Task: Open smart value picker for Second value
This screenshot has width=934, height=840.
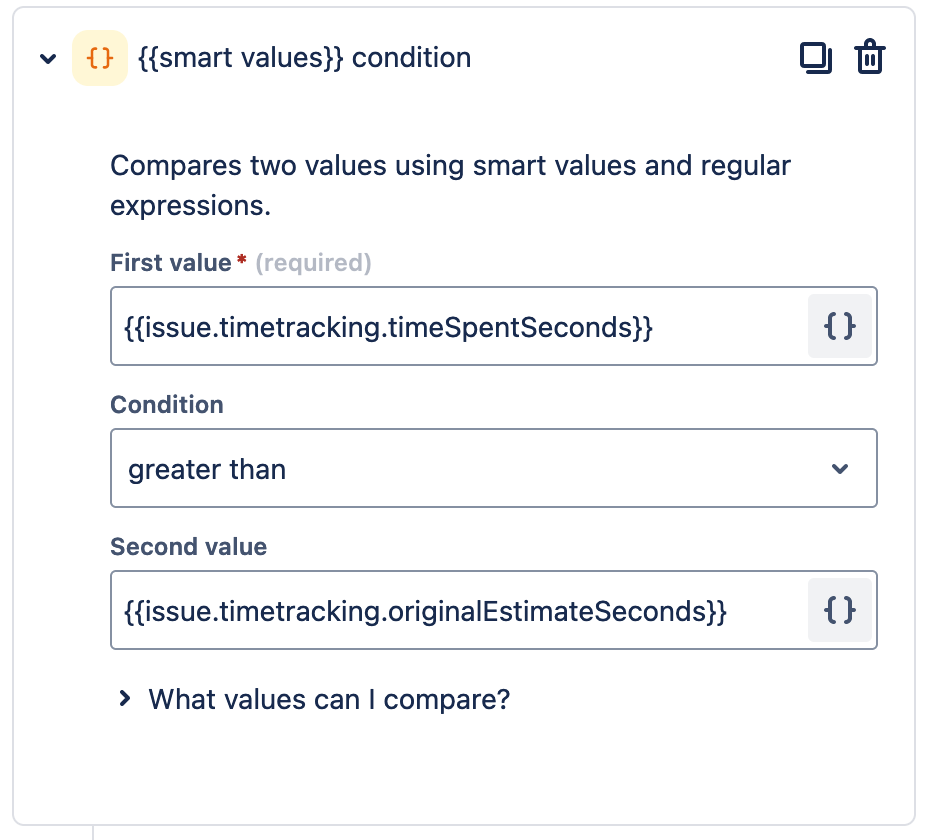Action: (840, 610)
